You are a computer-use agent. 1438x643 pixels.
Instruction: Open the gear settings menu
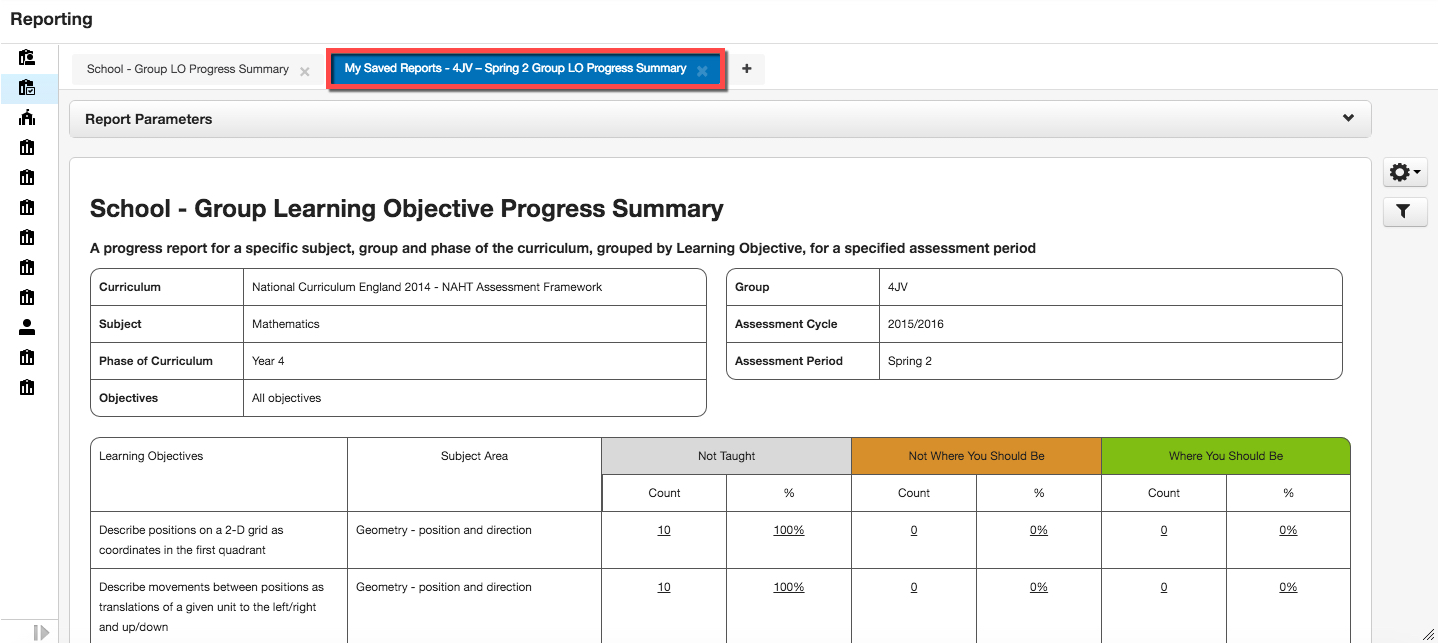pyautogui.click(x=1404, y=173)
